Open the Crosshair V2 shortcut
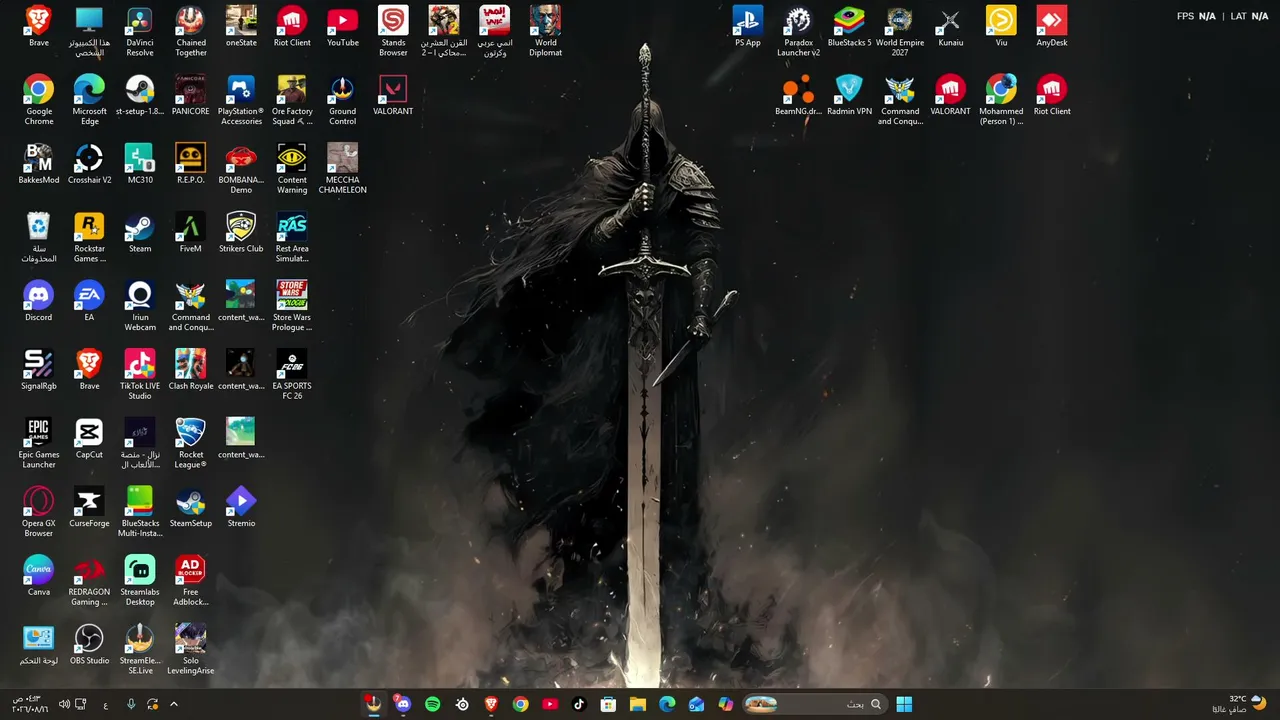Screen dimensions: 1280x720 pos(89,165)
